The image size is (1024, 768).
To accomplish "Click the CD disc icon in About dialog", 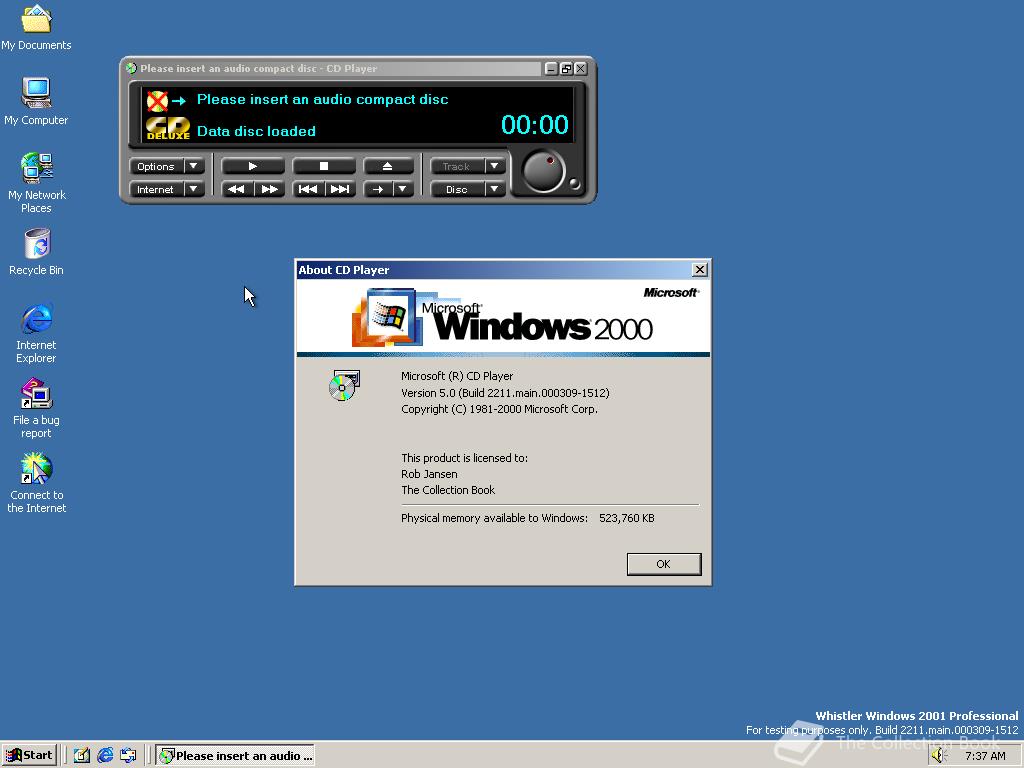I will (344, 385).
